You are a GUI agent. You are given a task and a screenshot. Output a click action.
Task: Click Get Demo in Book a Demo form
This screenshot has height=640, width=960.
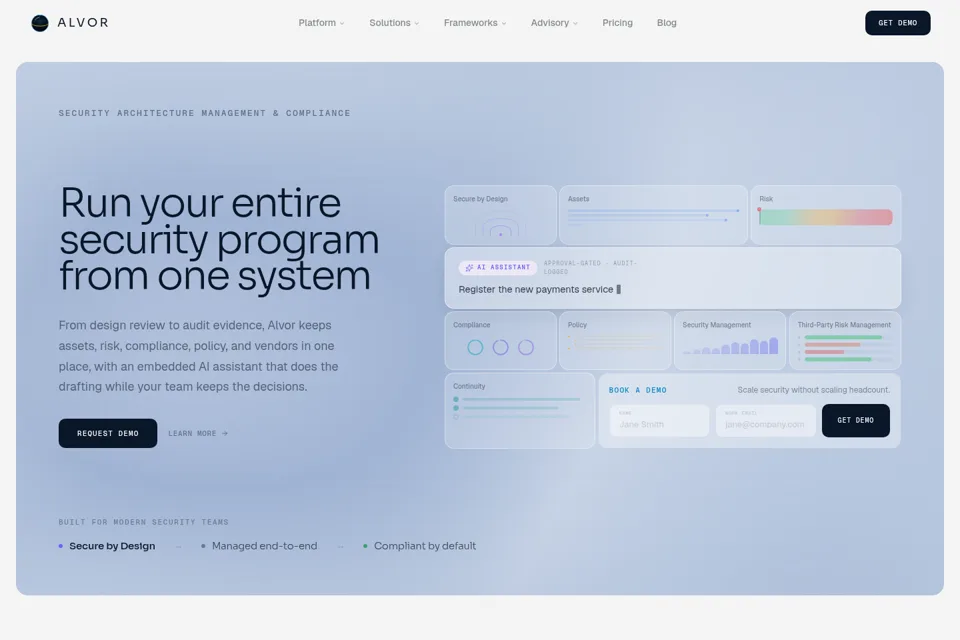pos(855,420)
